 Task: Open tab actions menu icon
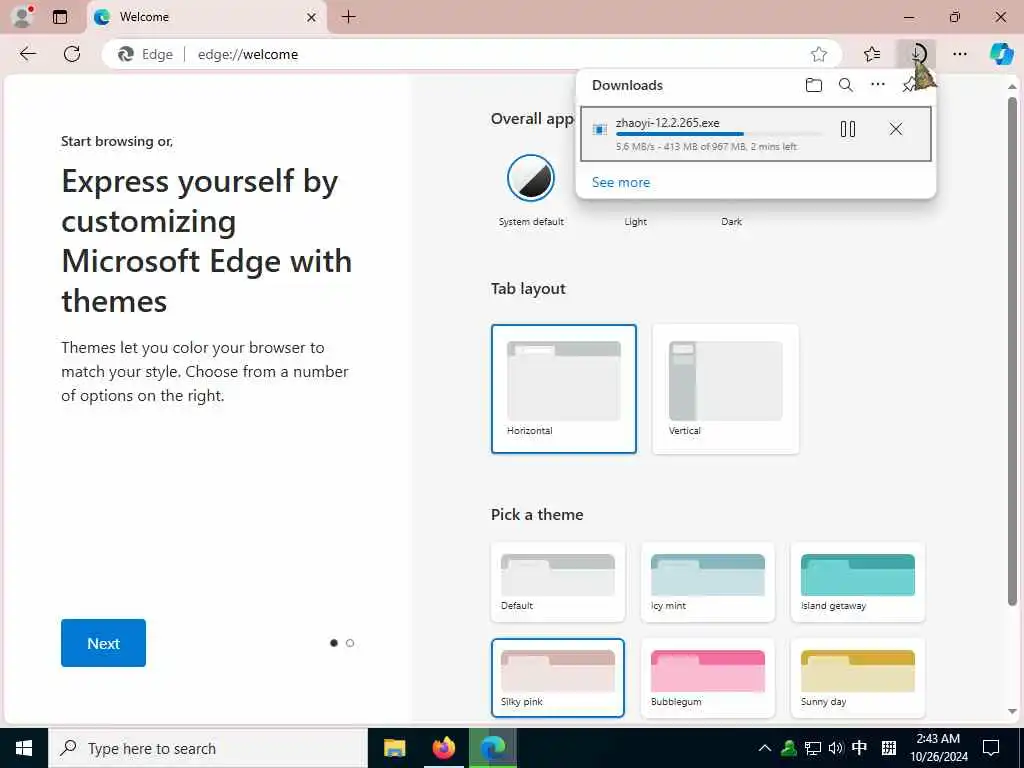pyautogui.click(x=60, y=17)
